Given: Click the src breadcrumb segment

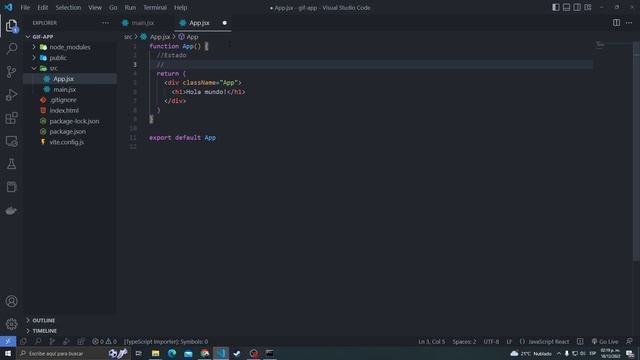Looking at the screenshot, I should tap(128, 37).
